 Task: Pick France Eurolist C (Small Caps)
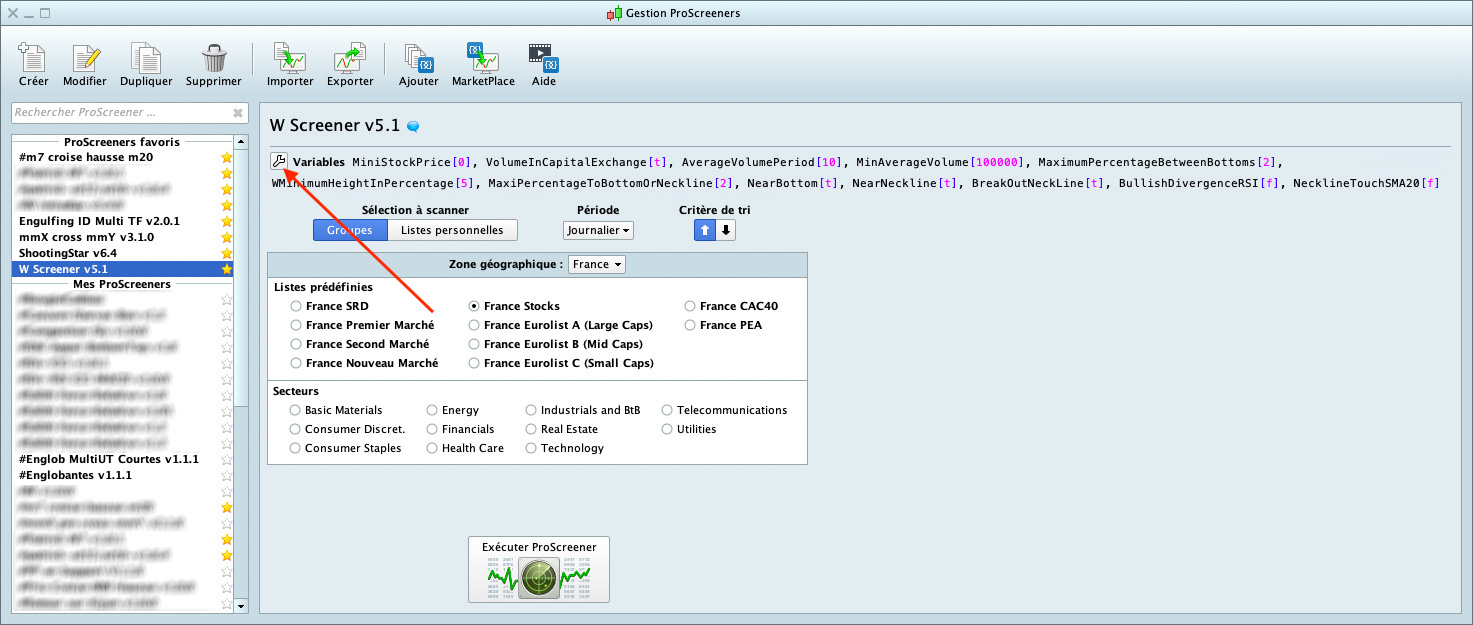[x=474, y=363]
